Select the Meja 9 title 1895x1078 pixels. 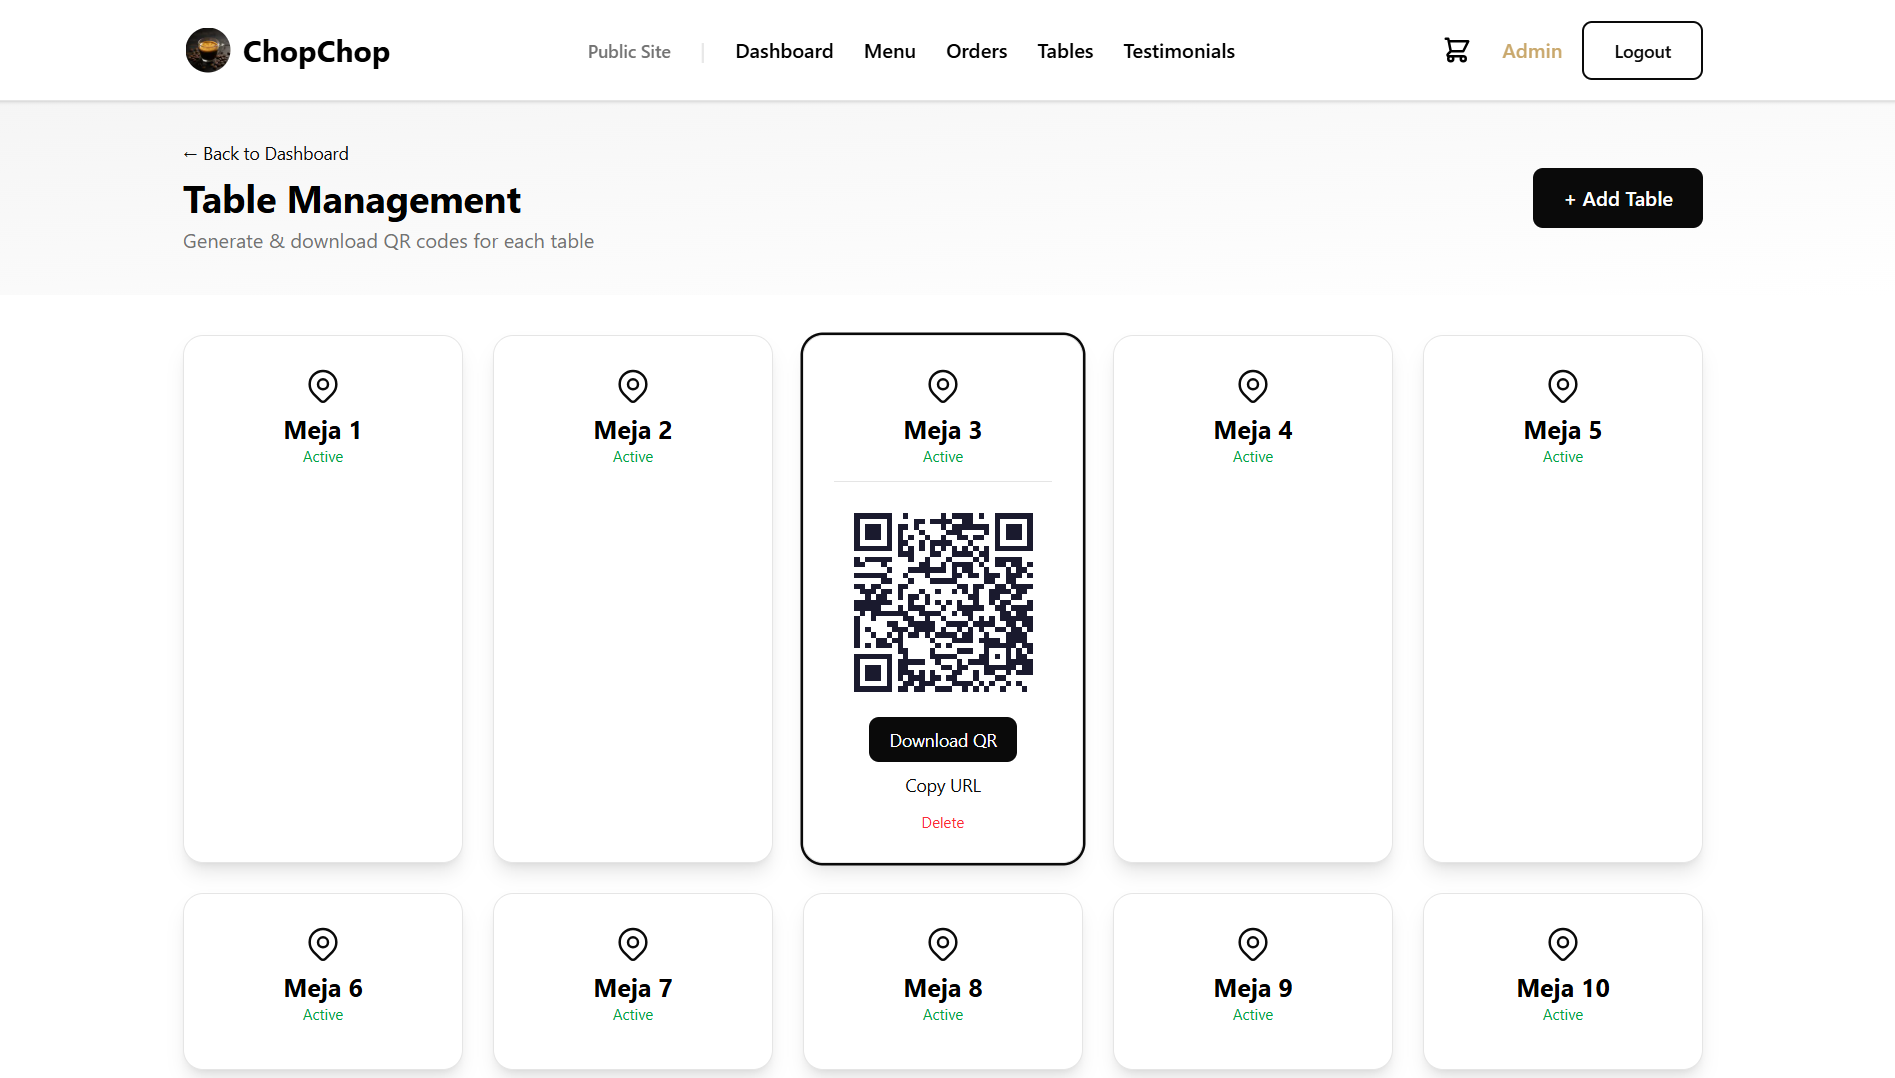pos(1253,988)
